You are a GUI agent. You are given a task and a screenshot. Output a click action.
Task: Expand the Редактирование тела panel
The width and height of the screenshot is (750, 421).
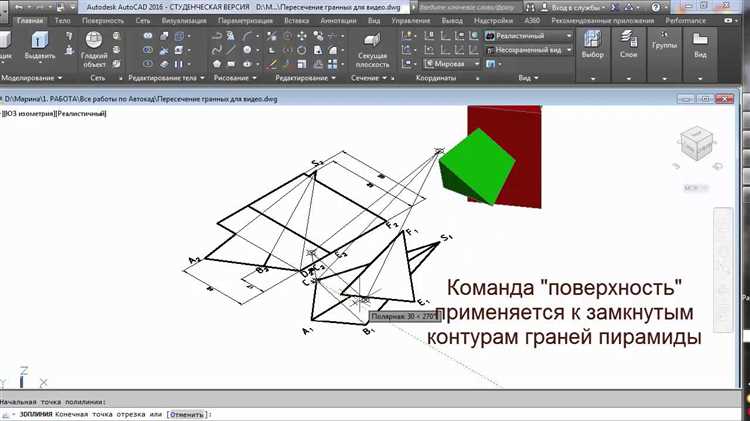(x=166, y=78)
